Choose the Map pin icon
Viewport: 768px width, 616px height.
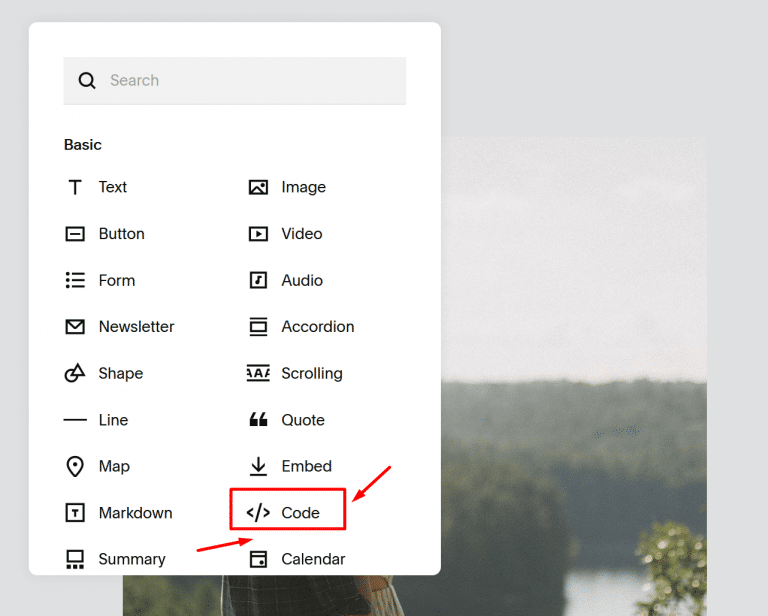coord(75,466)
